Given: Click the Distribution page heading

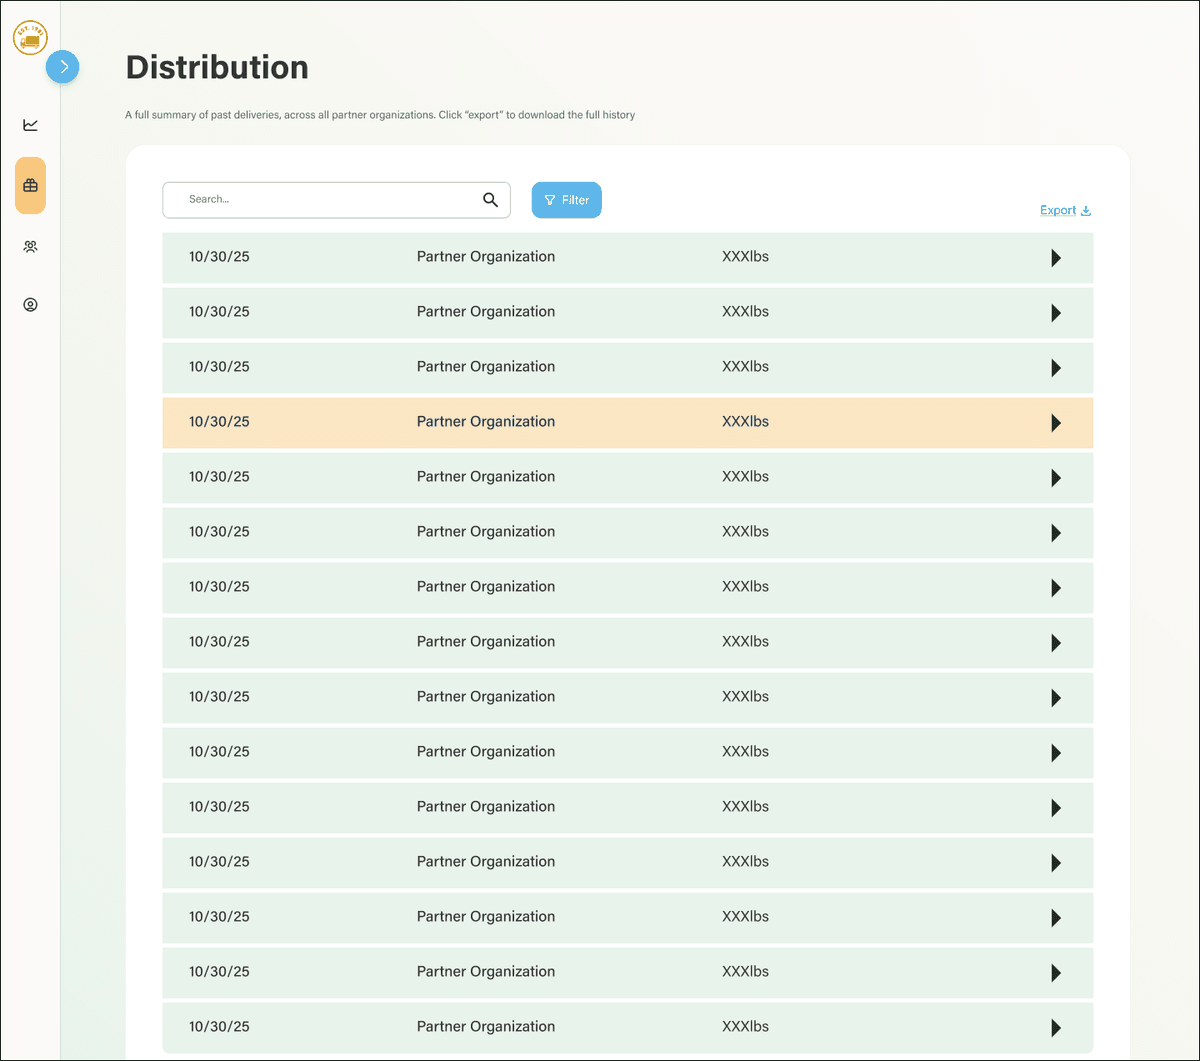Looking at the screenshot, I should [x=217, y=68].
